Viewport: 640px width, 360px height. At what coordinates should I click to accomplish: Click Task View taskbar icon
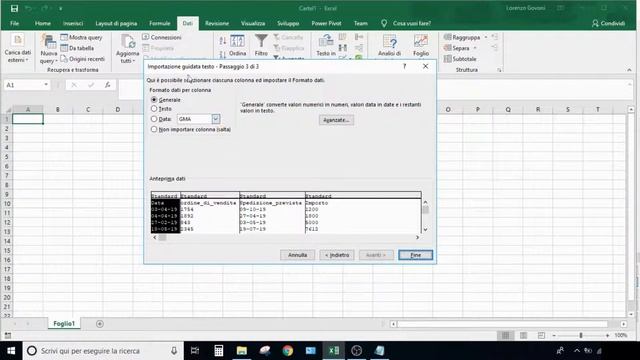point(195,351)
